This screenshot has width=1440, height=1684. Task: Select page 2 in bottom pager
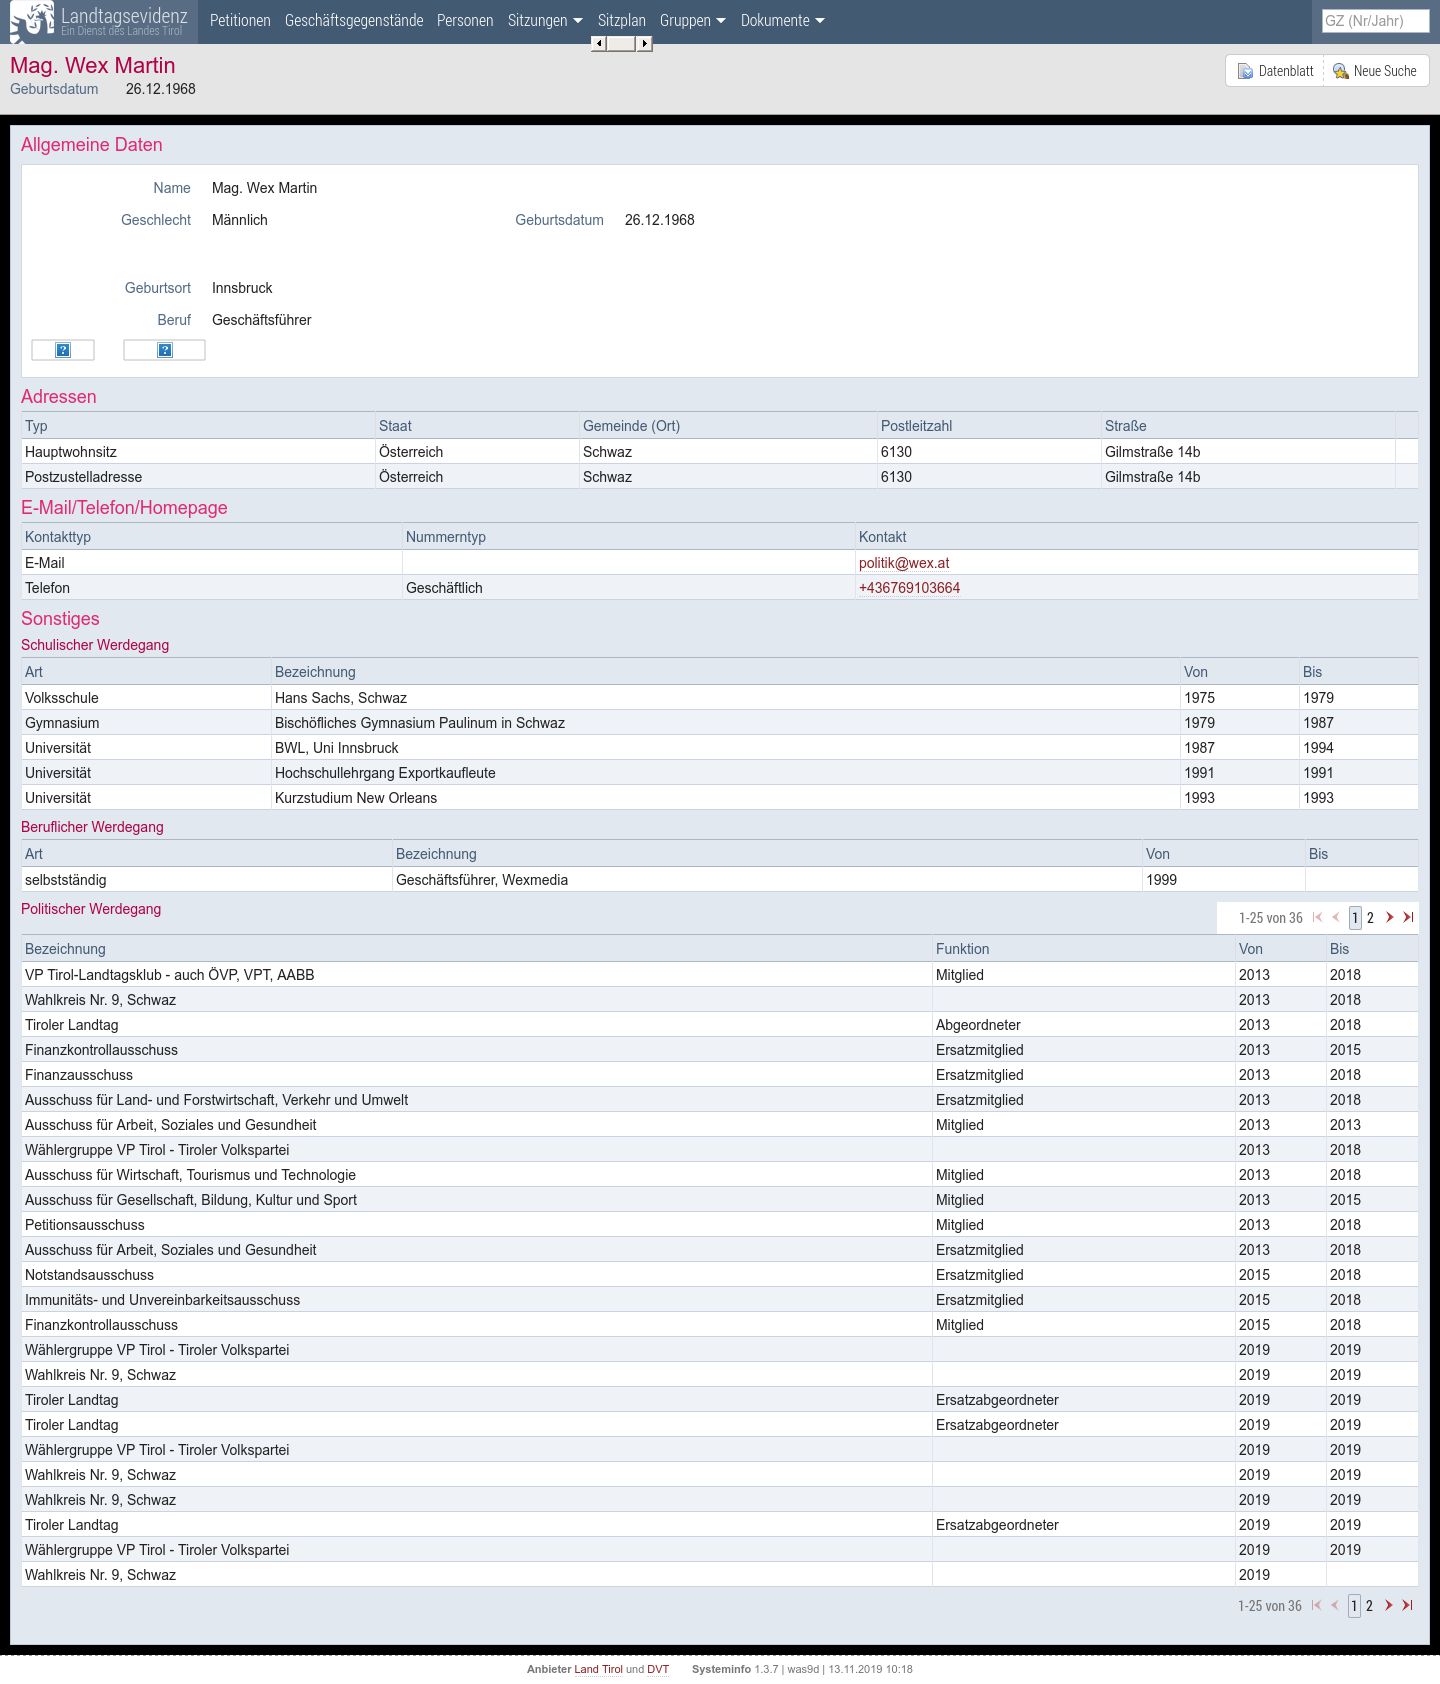pyautogui.click(x=1369, y=1606)
